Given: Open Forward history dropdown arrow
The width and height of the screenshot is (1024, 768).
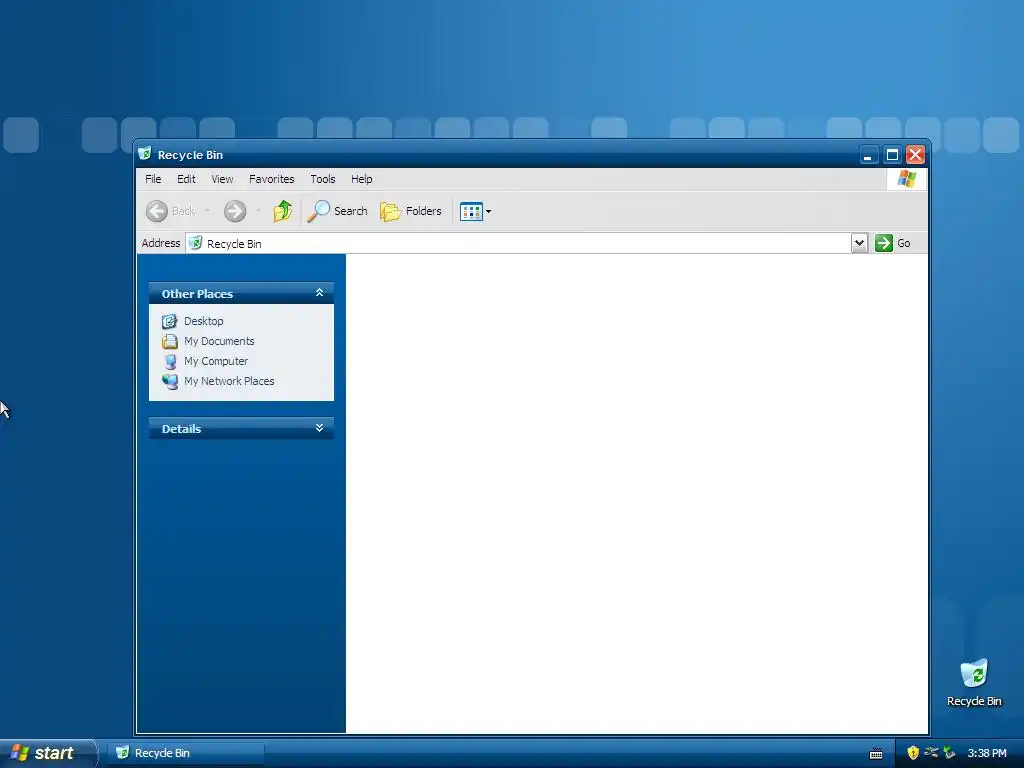Looking at the screenshot, I should tap(259, 211).
